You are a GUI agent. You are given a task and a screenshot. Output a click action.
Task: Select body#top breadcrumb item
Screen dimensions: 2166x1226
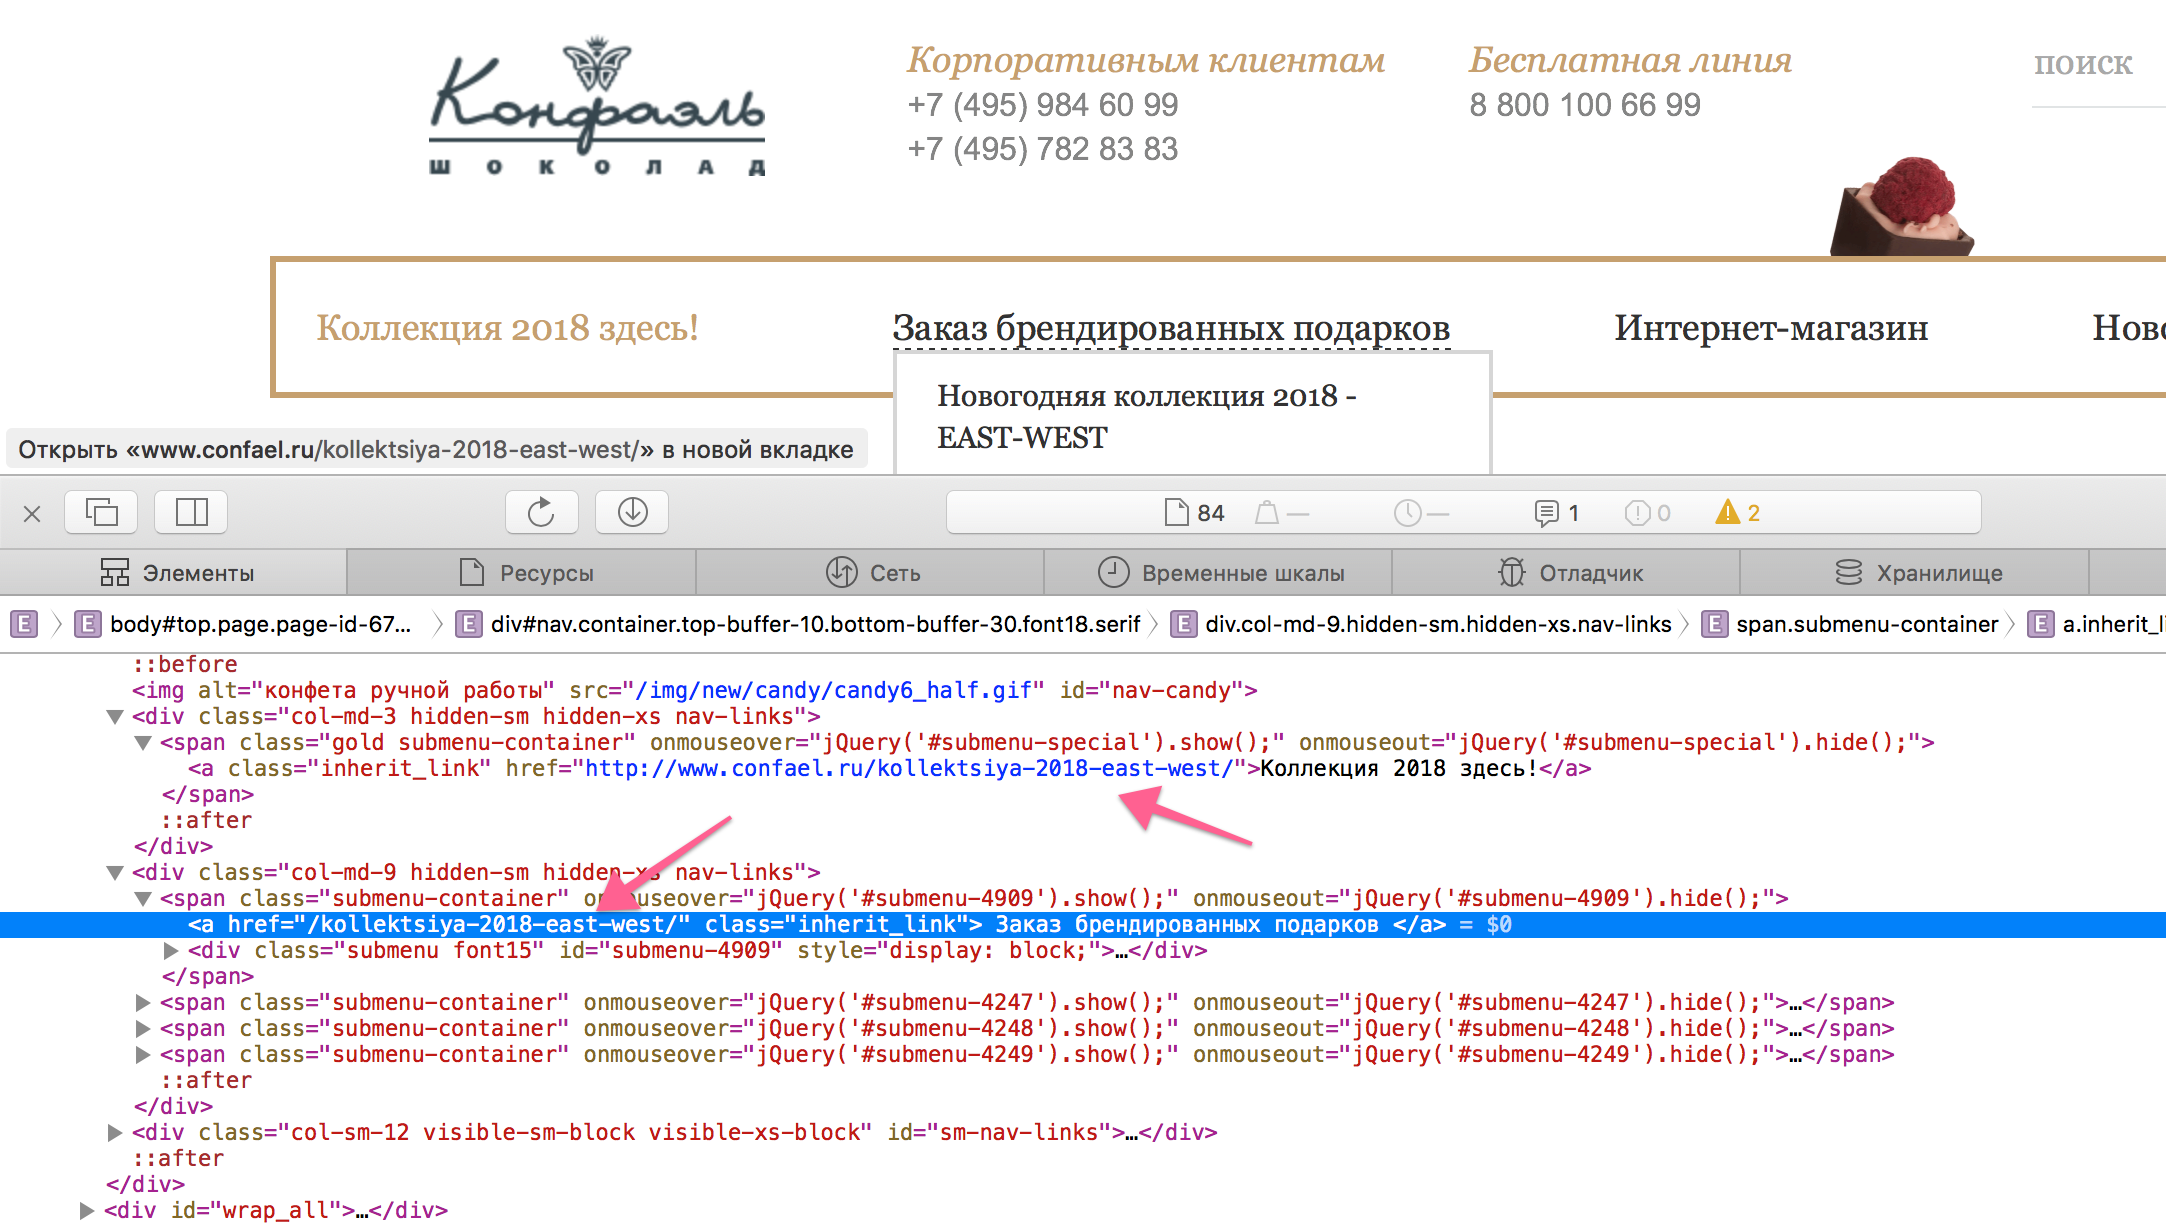pos(245,625)
